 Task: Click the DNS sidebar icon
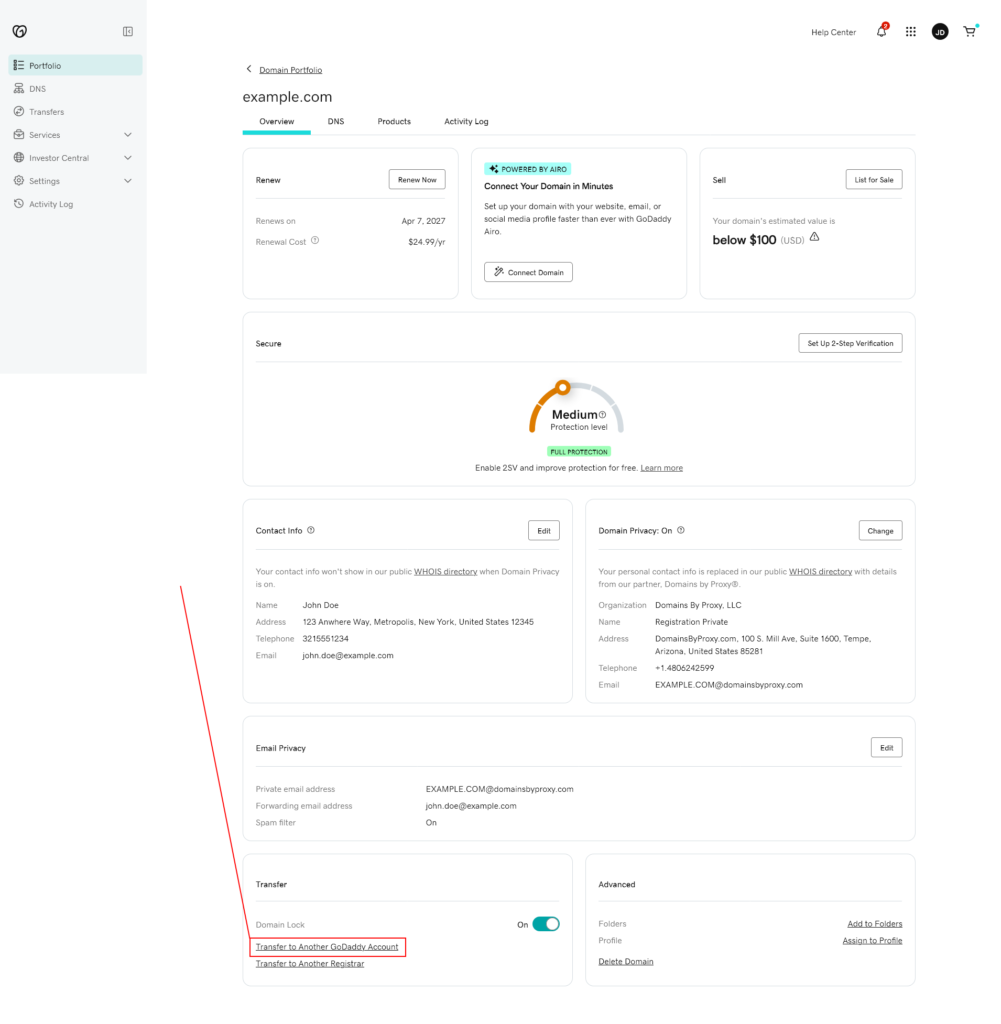point(18,88)
